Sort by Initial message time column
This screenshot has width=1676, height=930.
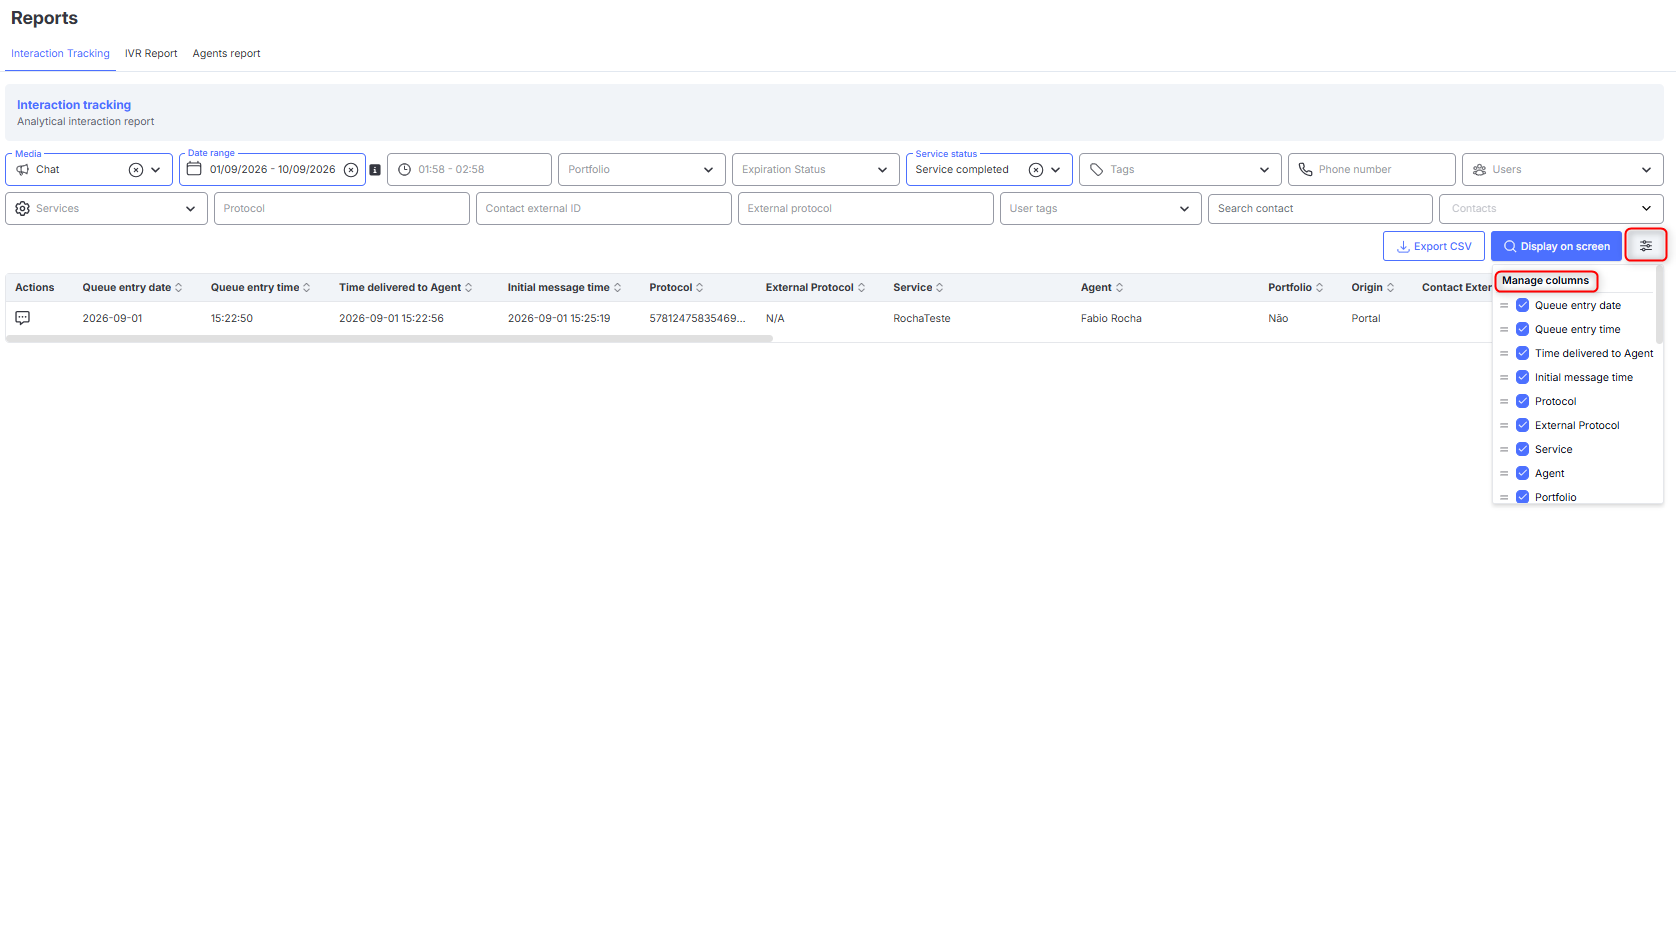coord(617,288)
